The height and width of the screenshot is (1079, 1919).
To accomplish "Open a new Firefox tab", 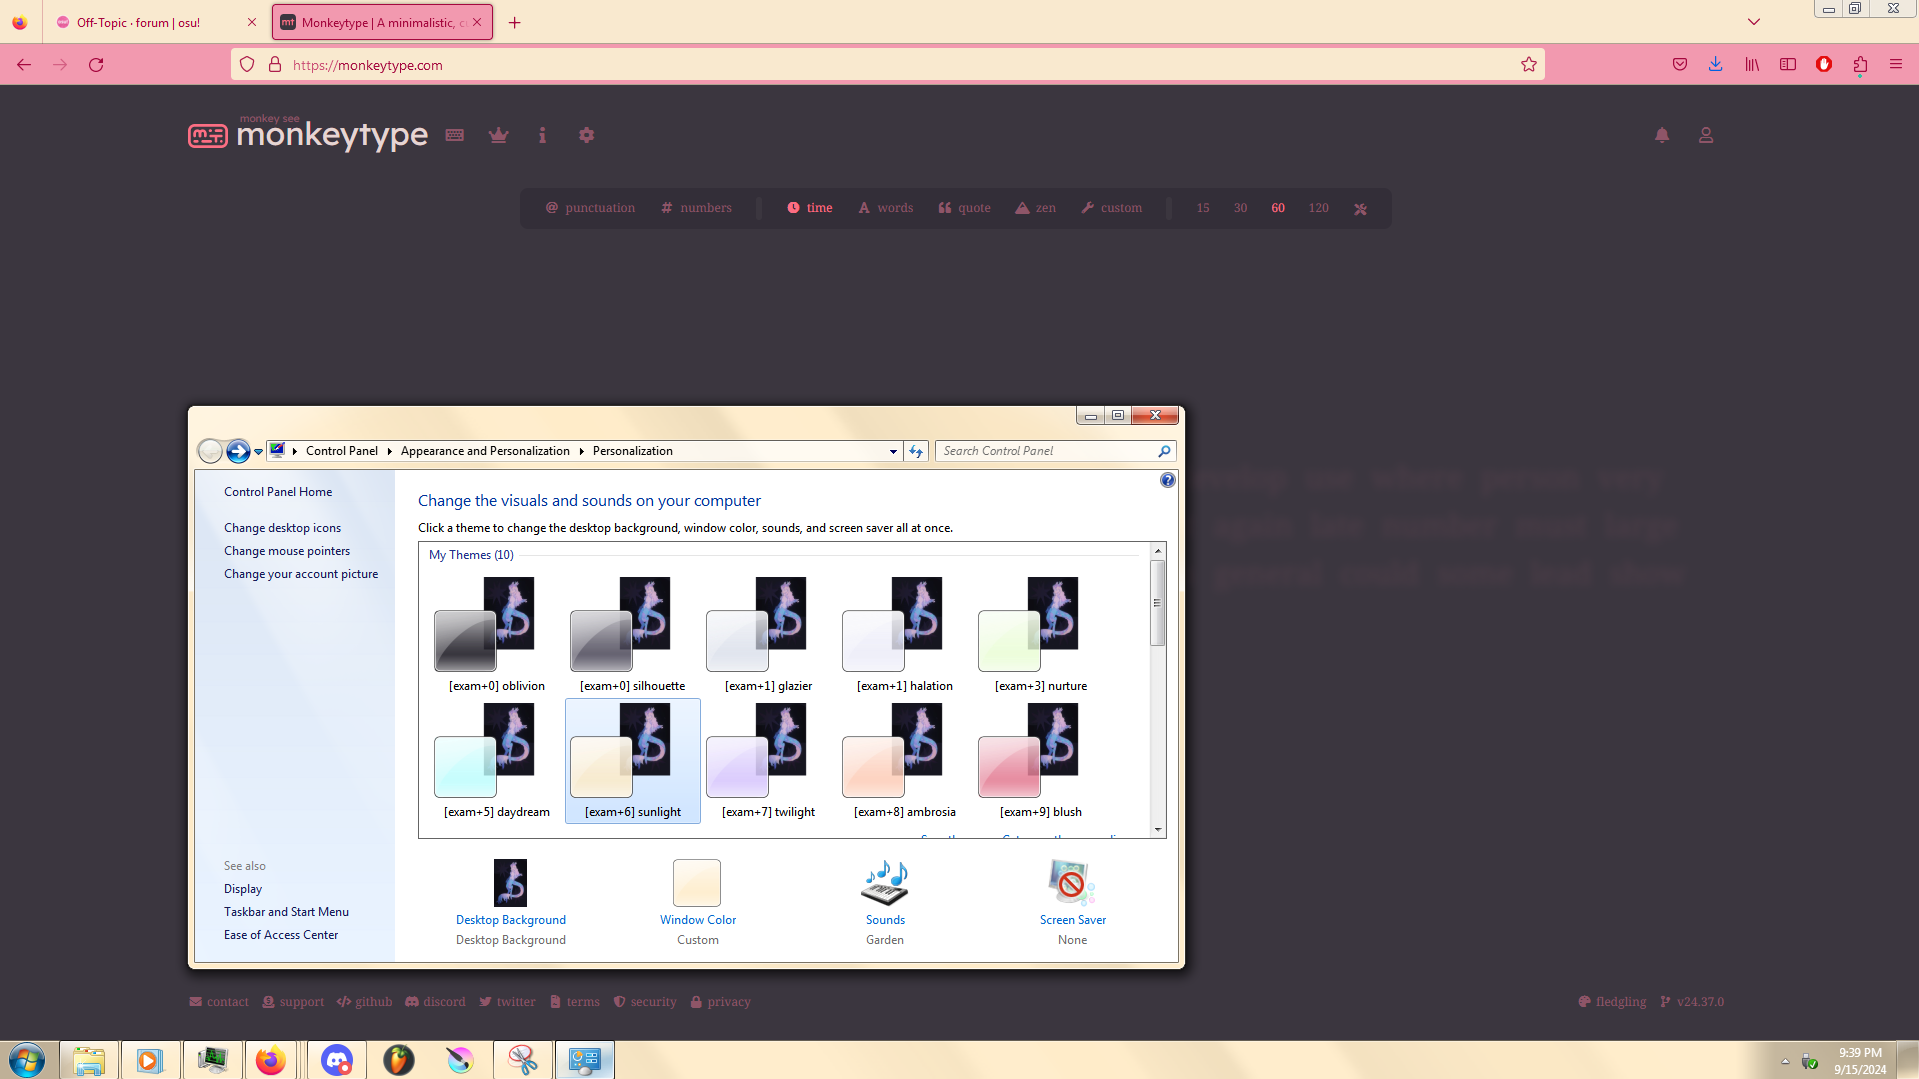I will click(x=514, y=22).
